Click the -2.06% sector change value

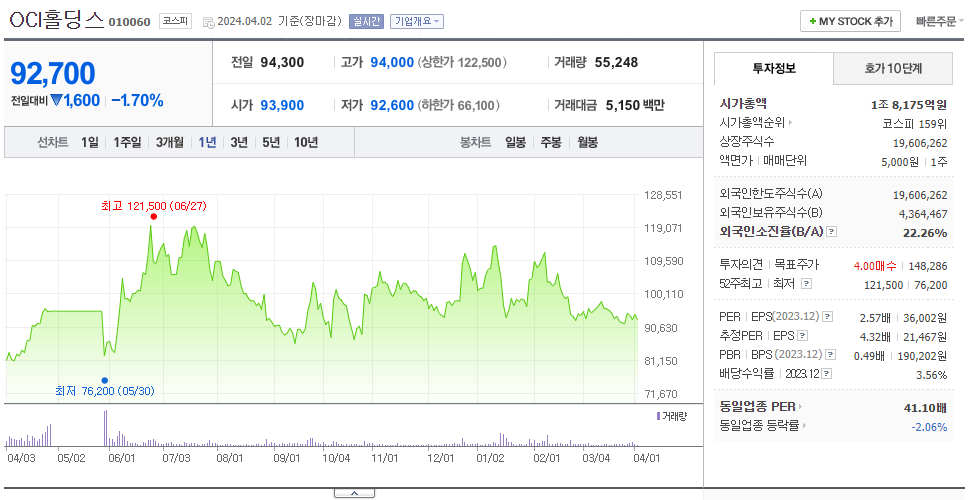(x=929, y=427)
